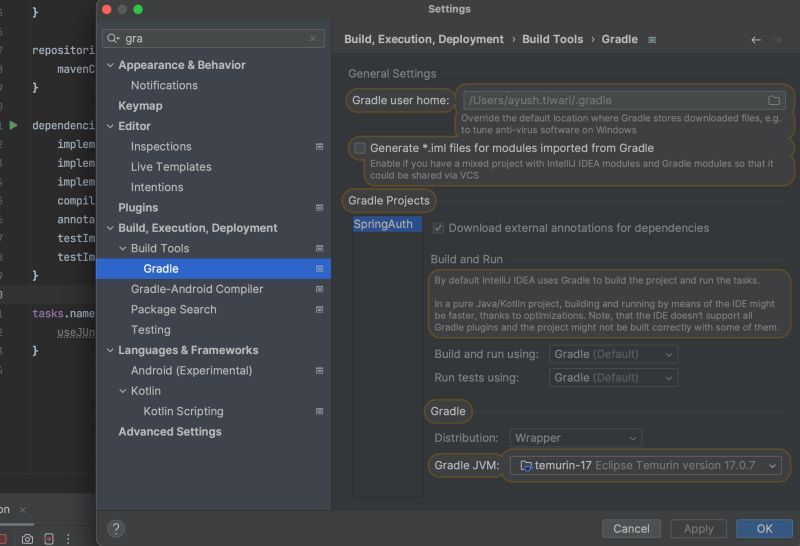This screenshot has width=800, height=546.
Task: Click the red exit icon in bottom toolbar
Action: coord(48,539)
